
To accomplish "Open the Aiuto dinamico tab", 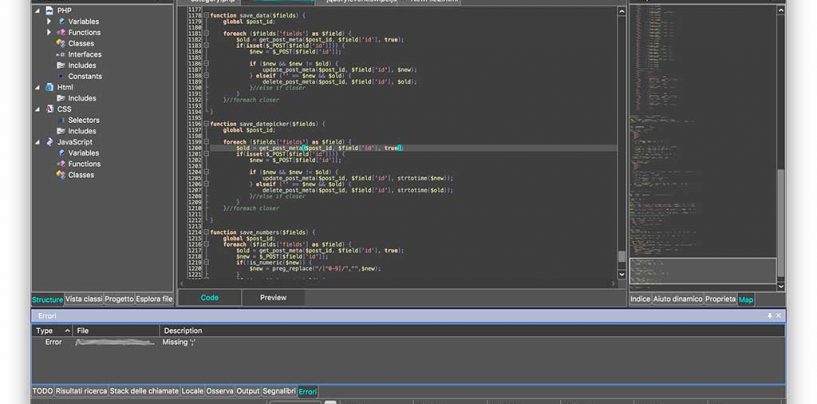I will 677,299.
